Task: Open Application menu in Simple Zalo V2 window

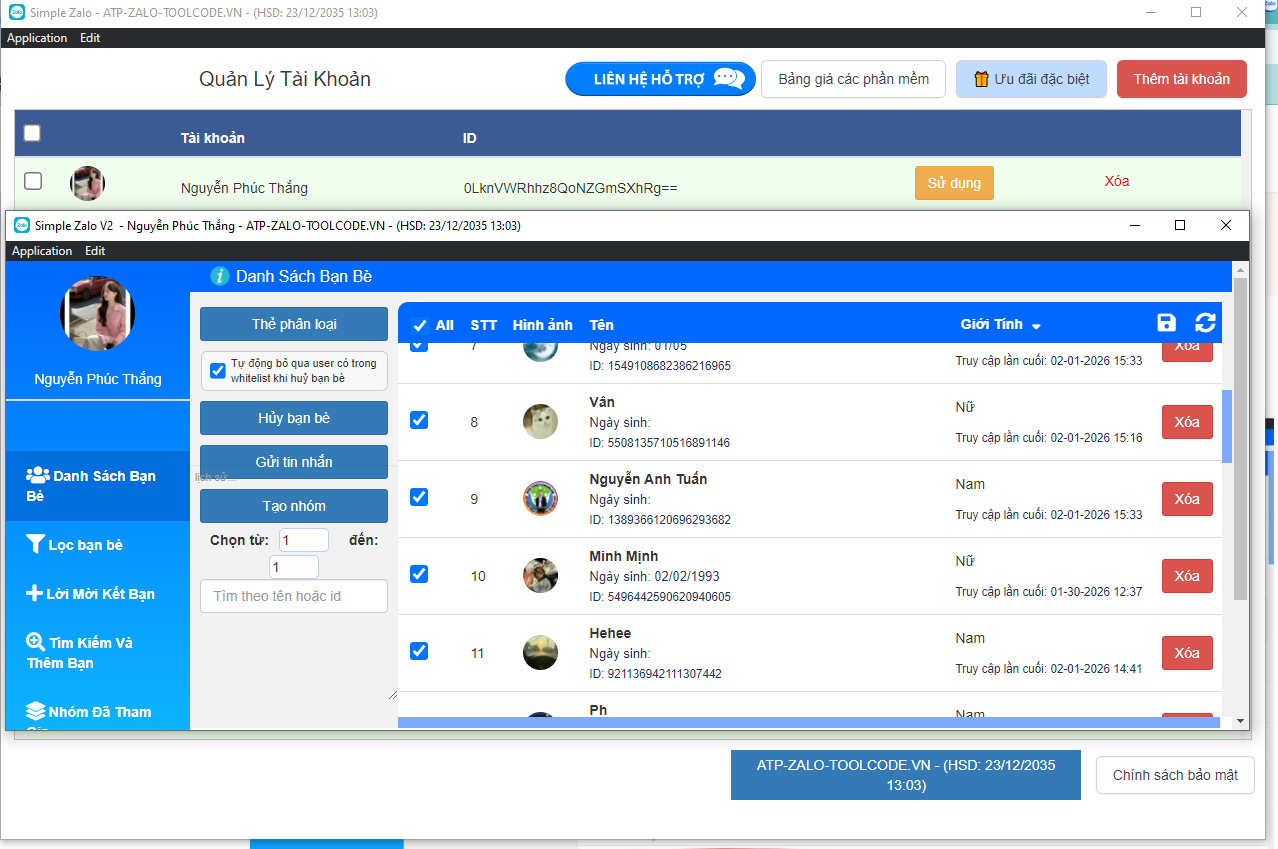Action: pos(42,251)
